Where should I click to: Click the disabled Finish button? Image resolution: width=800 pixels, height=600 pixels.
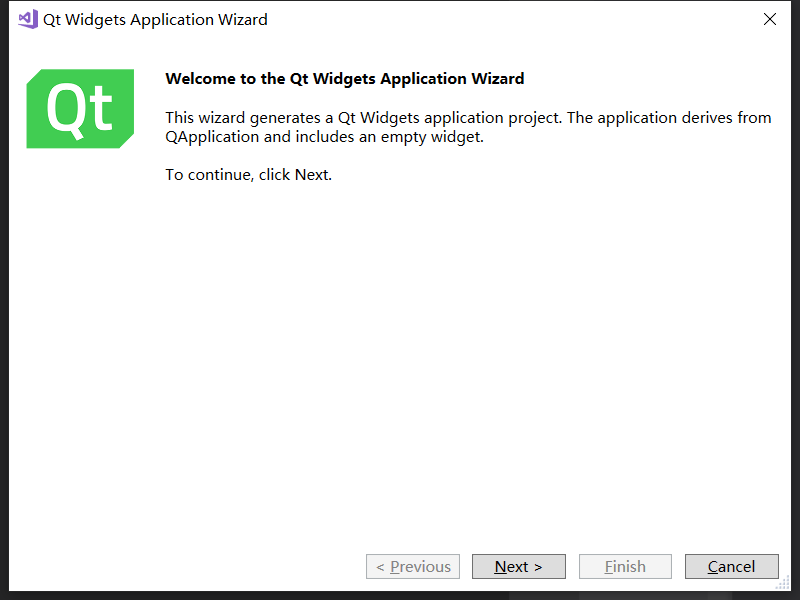point(625,566)
